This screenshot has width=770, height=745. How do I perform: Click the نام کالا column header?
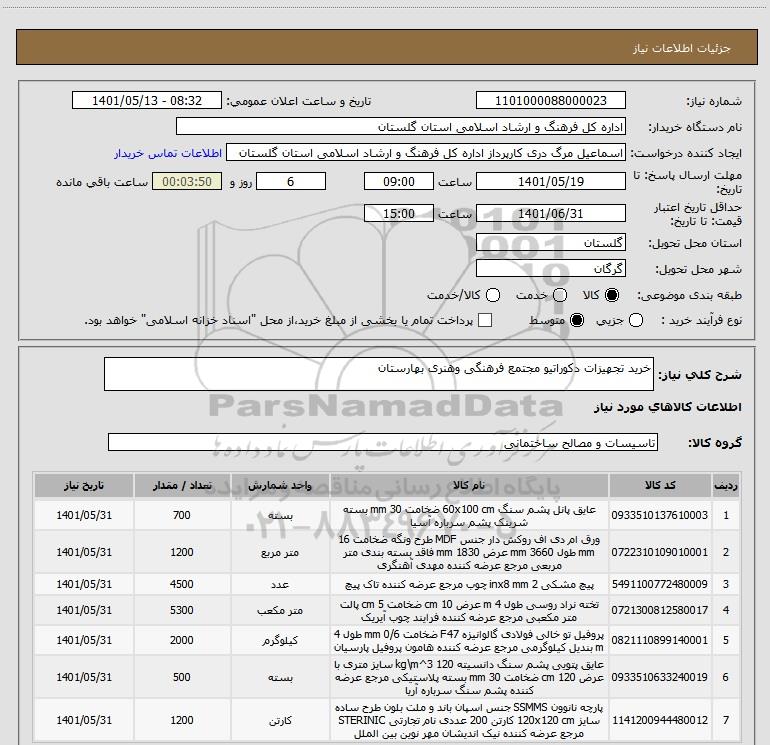pyautogui.click(x=469, y=486)
